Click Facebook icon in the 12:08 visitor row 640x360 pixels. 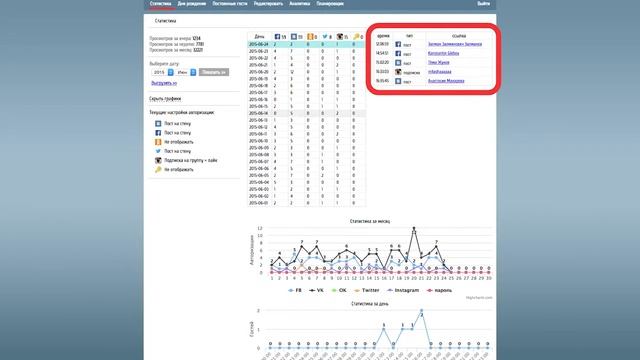coord(398,44)
